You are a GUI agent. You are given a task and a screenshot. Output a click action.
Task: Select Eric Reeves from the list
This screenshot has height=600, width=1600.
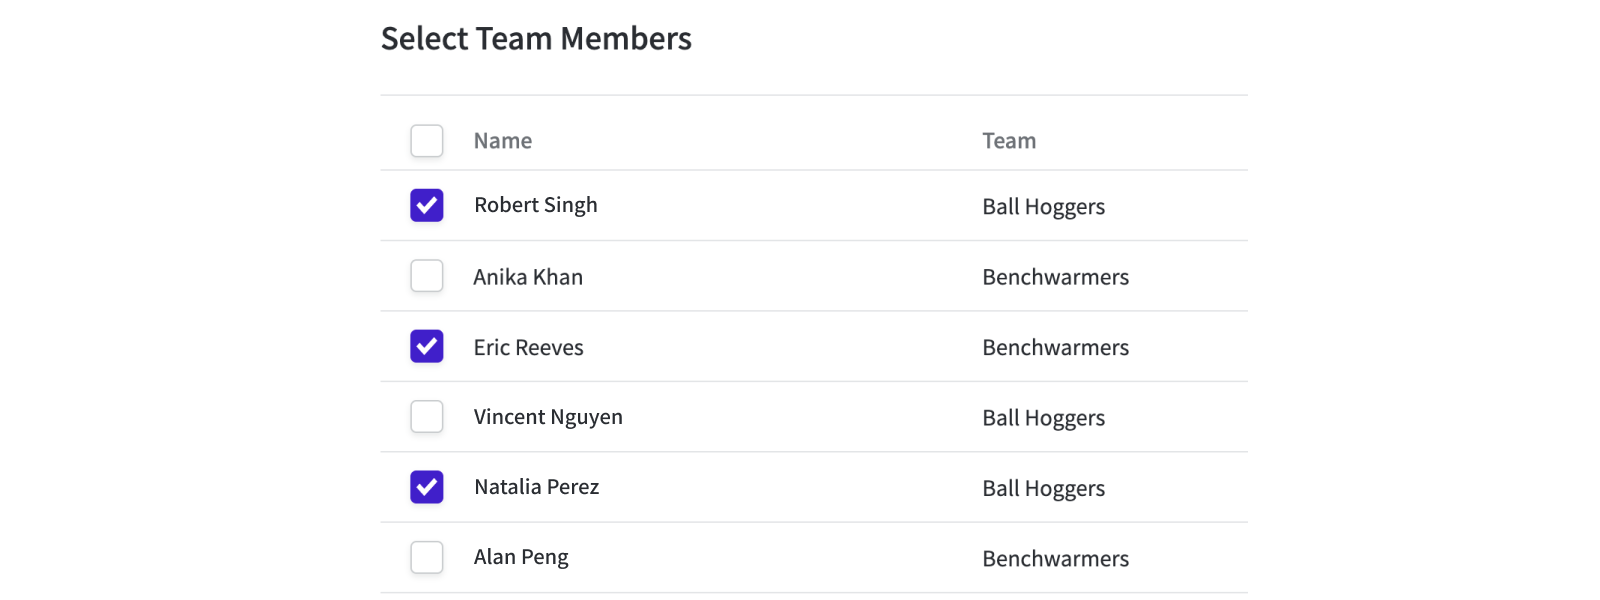tap(528, 346)
